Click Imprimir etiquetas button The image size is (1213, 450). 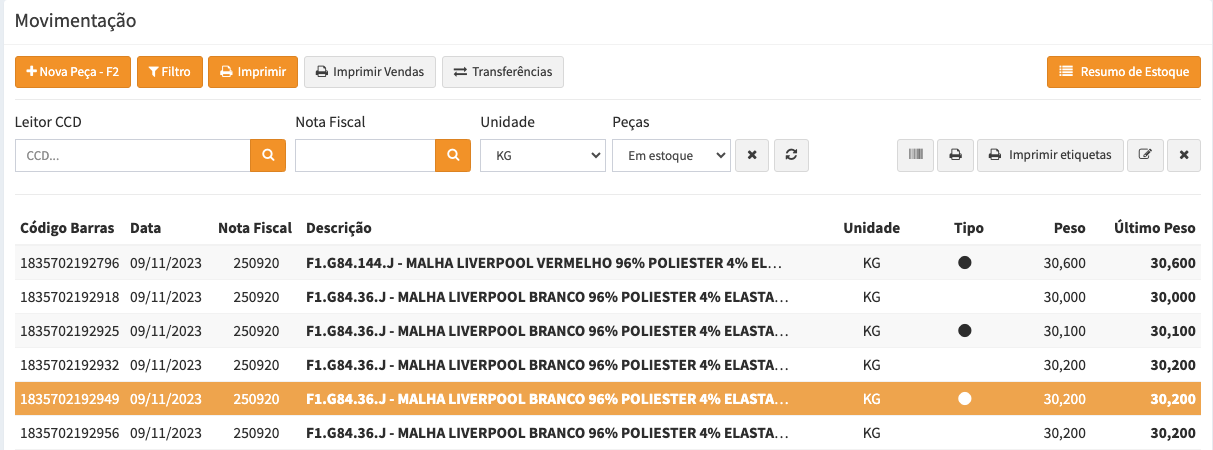(x=1050, y=155)
